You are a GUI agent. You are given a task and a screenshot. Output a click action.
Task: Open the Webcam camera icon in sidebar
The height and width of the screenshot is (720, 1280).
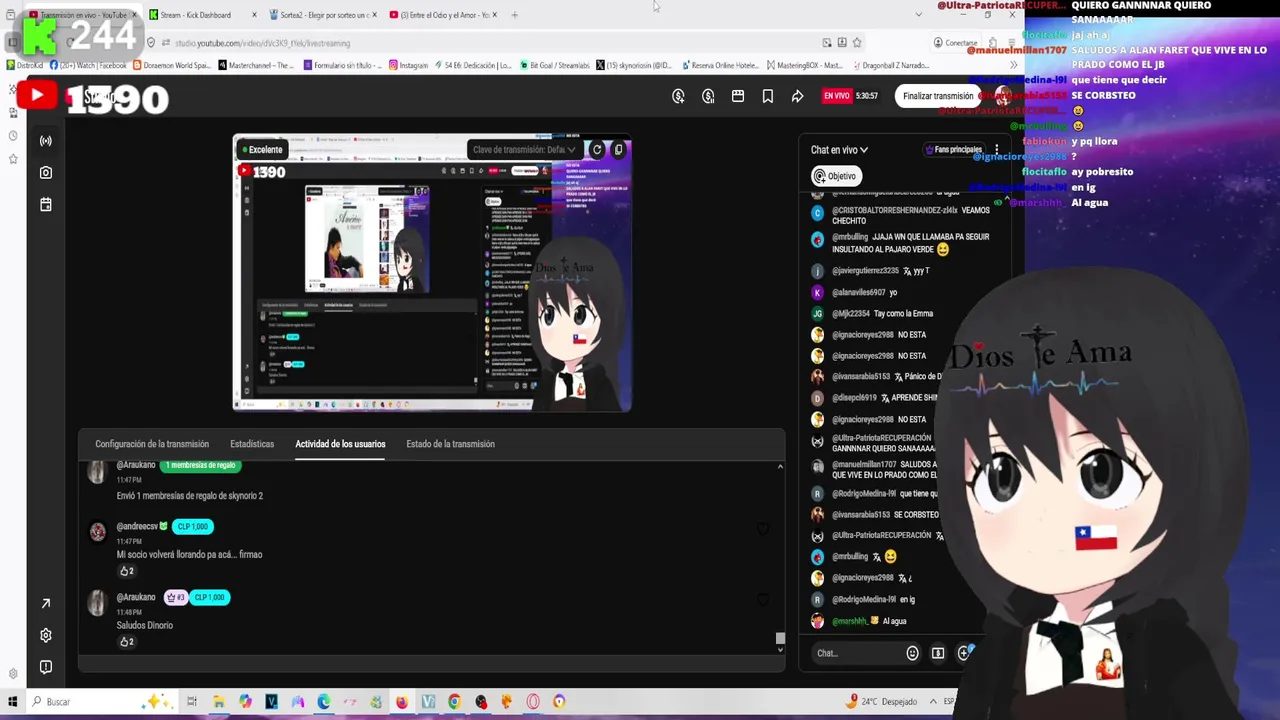(x=45, y=173)
